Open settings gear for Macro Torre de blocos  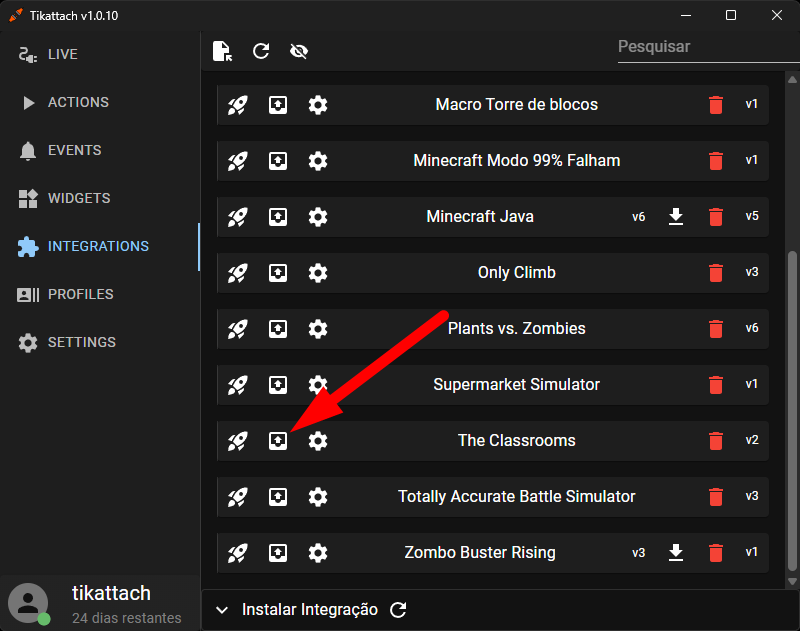point(318,105)
